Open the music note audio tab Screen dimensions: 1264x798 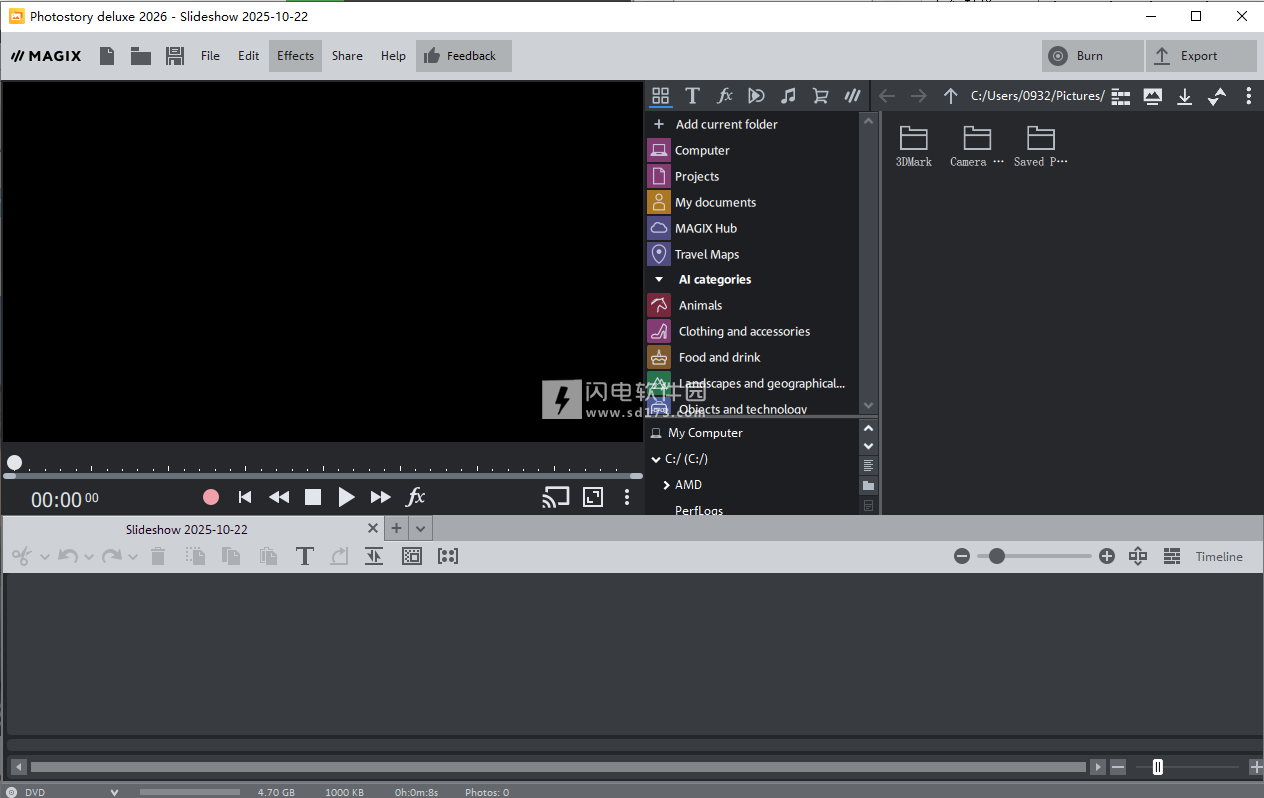[x=788, y=96]
